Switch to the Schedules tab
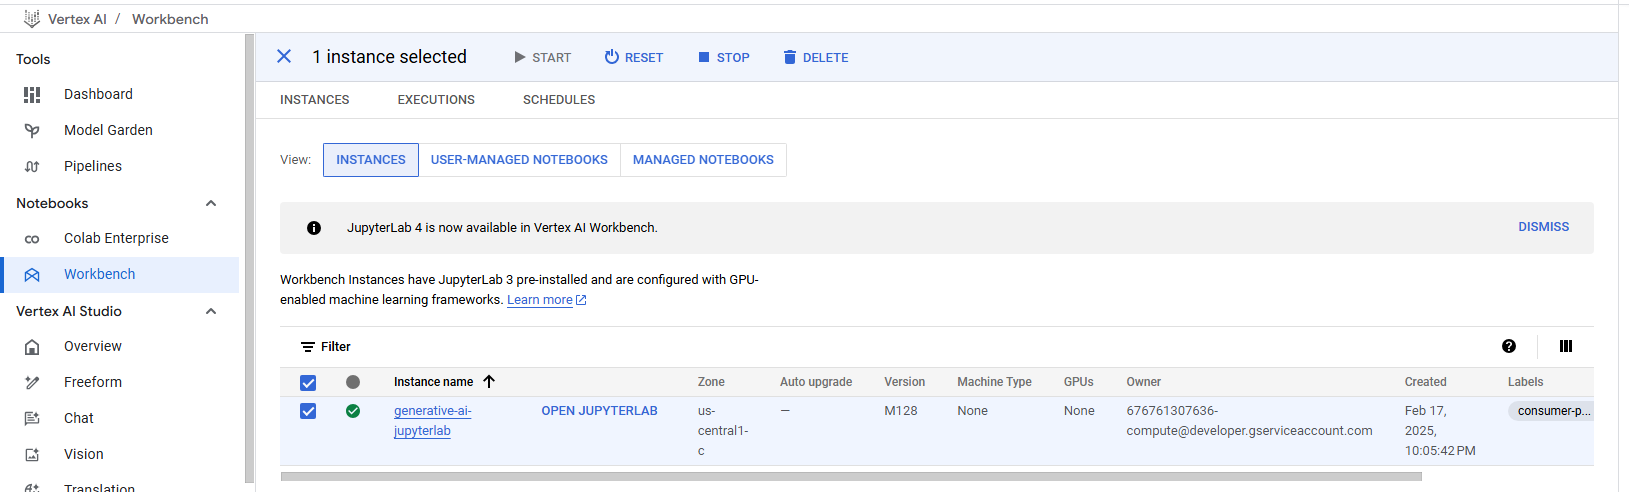1629x492 pixels. pyautogui.click(x=559, y=100)
